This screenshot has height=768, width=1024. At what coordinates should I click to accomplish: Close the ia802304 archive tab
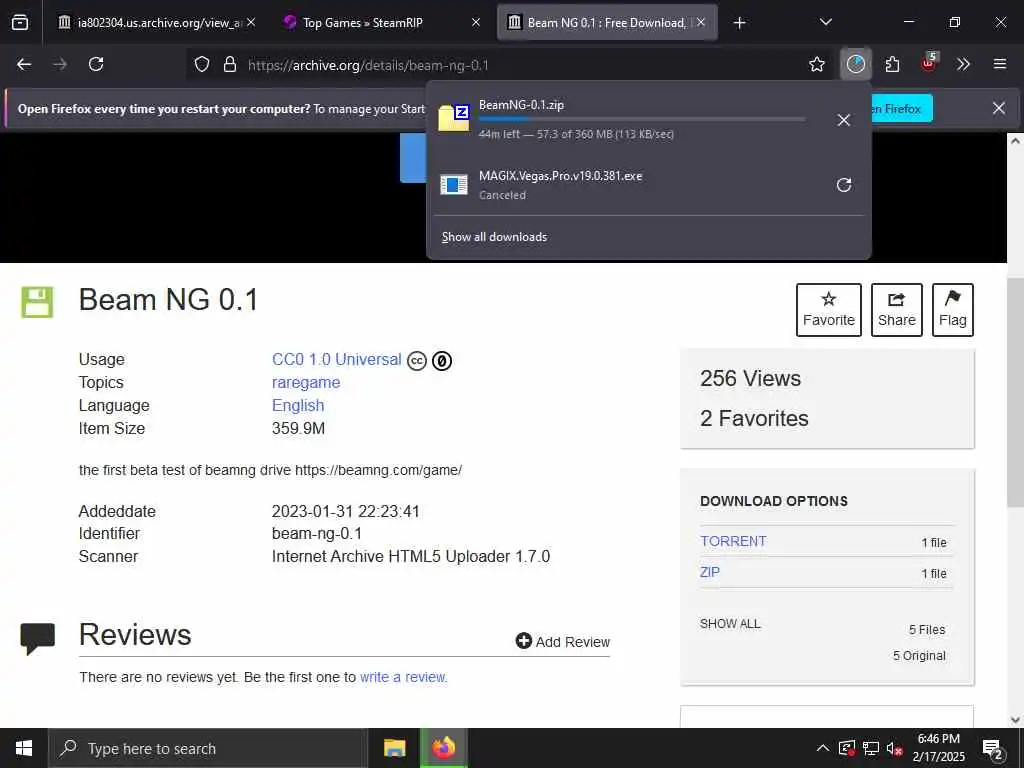click(x=251, y=22)
